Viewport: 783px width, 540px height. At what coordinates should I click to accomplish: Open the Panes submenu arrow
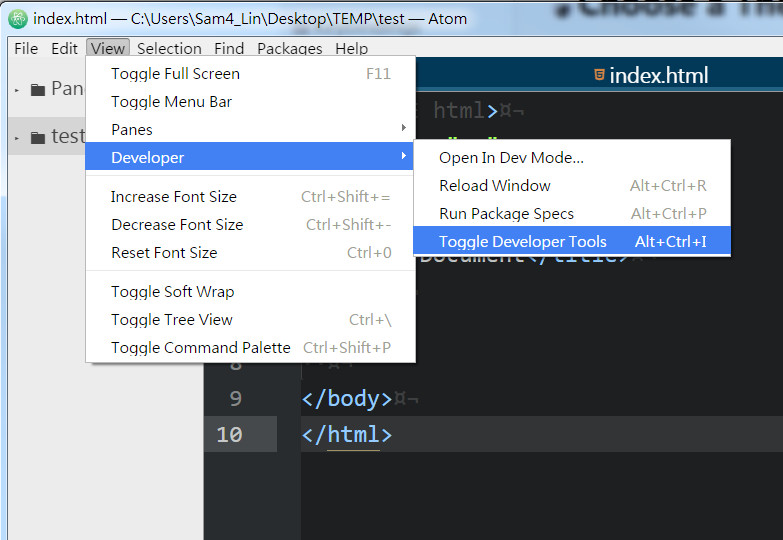[x=403, y=128]
